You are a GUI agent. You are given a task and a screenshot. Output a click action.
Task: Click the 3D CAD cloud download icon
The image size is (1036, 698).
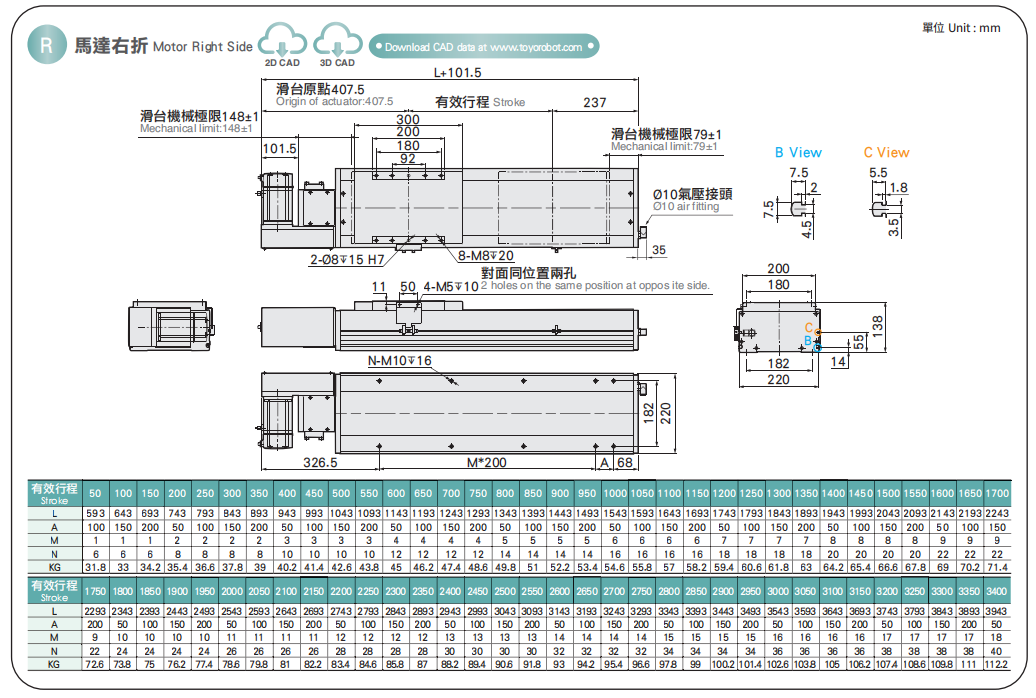tap(338, 44)
